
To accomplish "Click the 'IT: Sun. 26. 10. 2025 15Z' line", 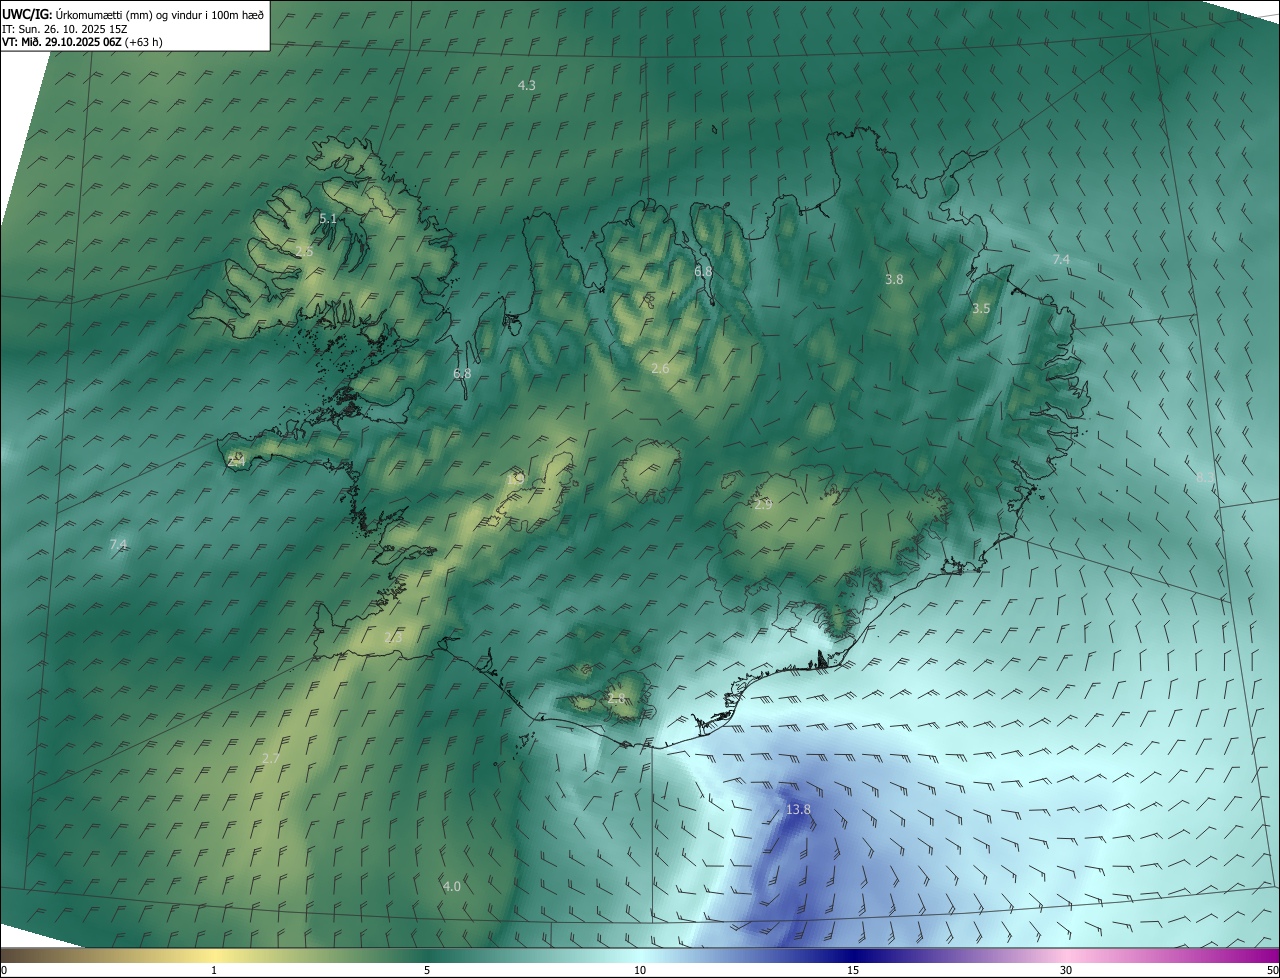I will pyautogui.click(x=65, y=28).
